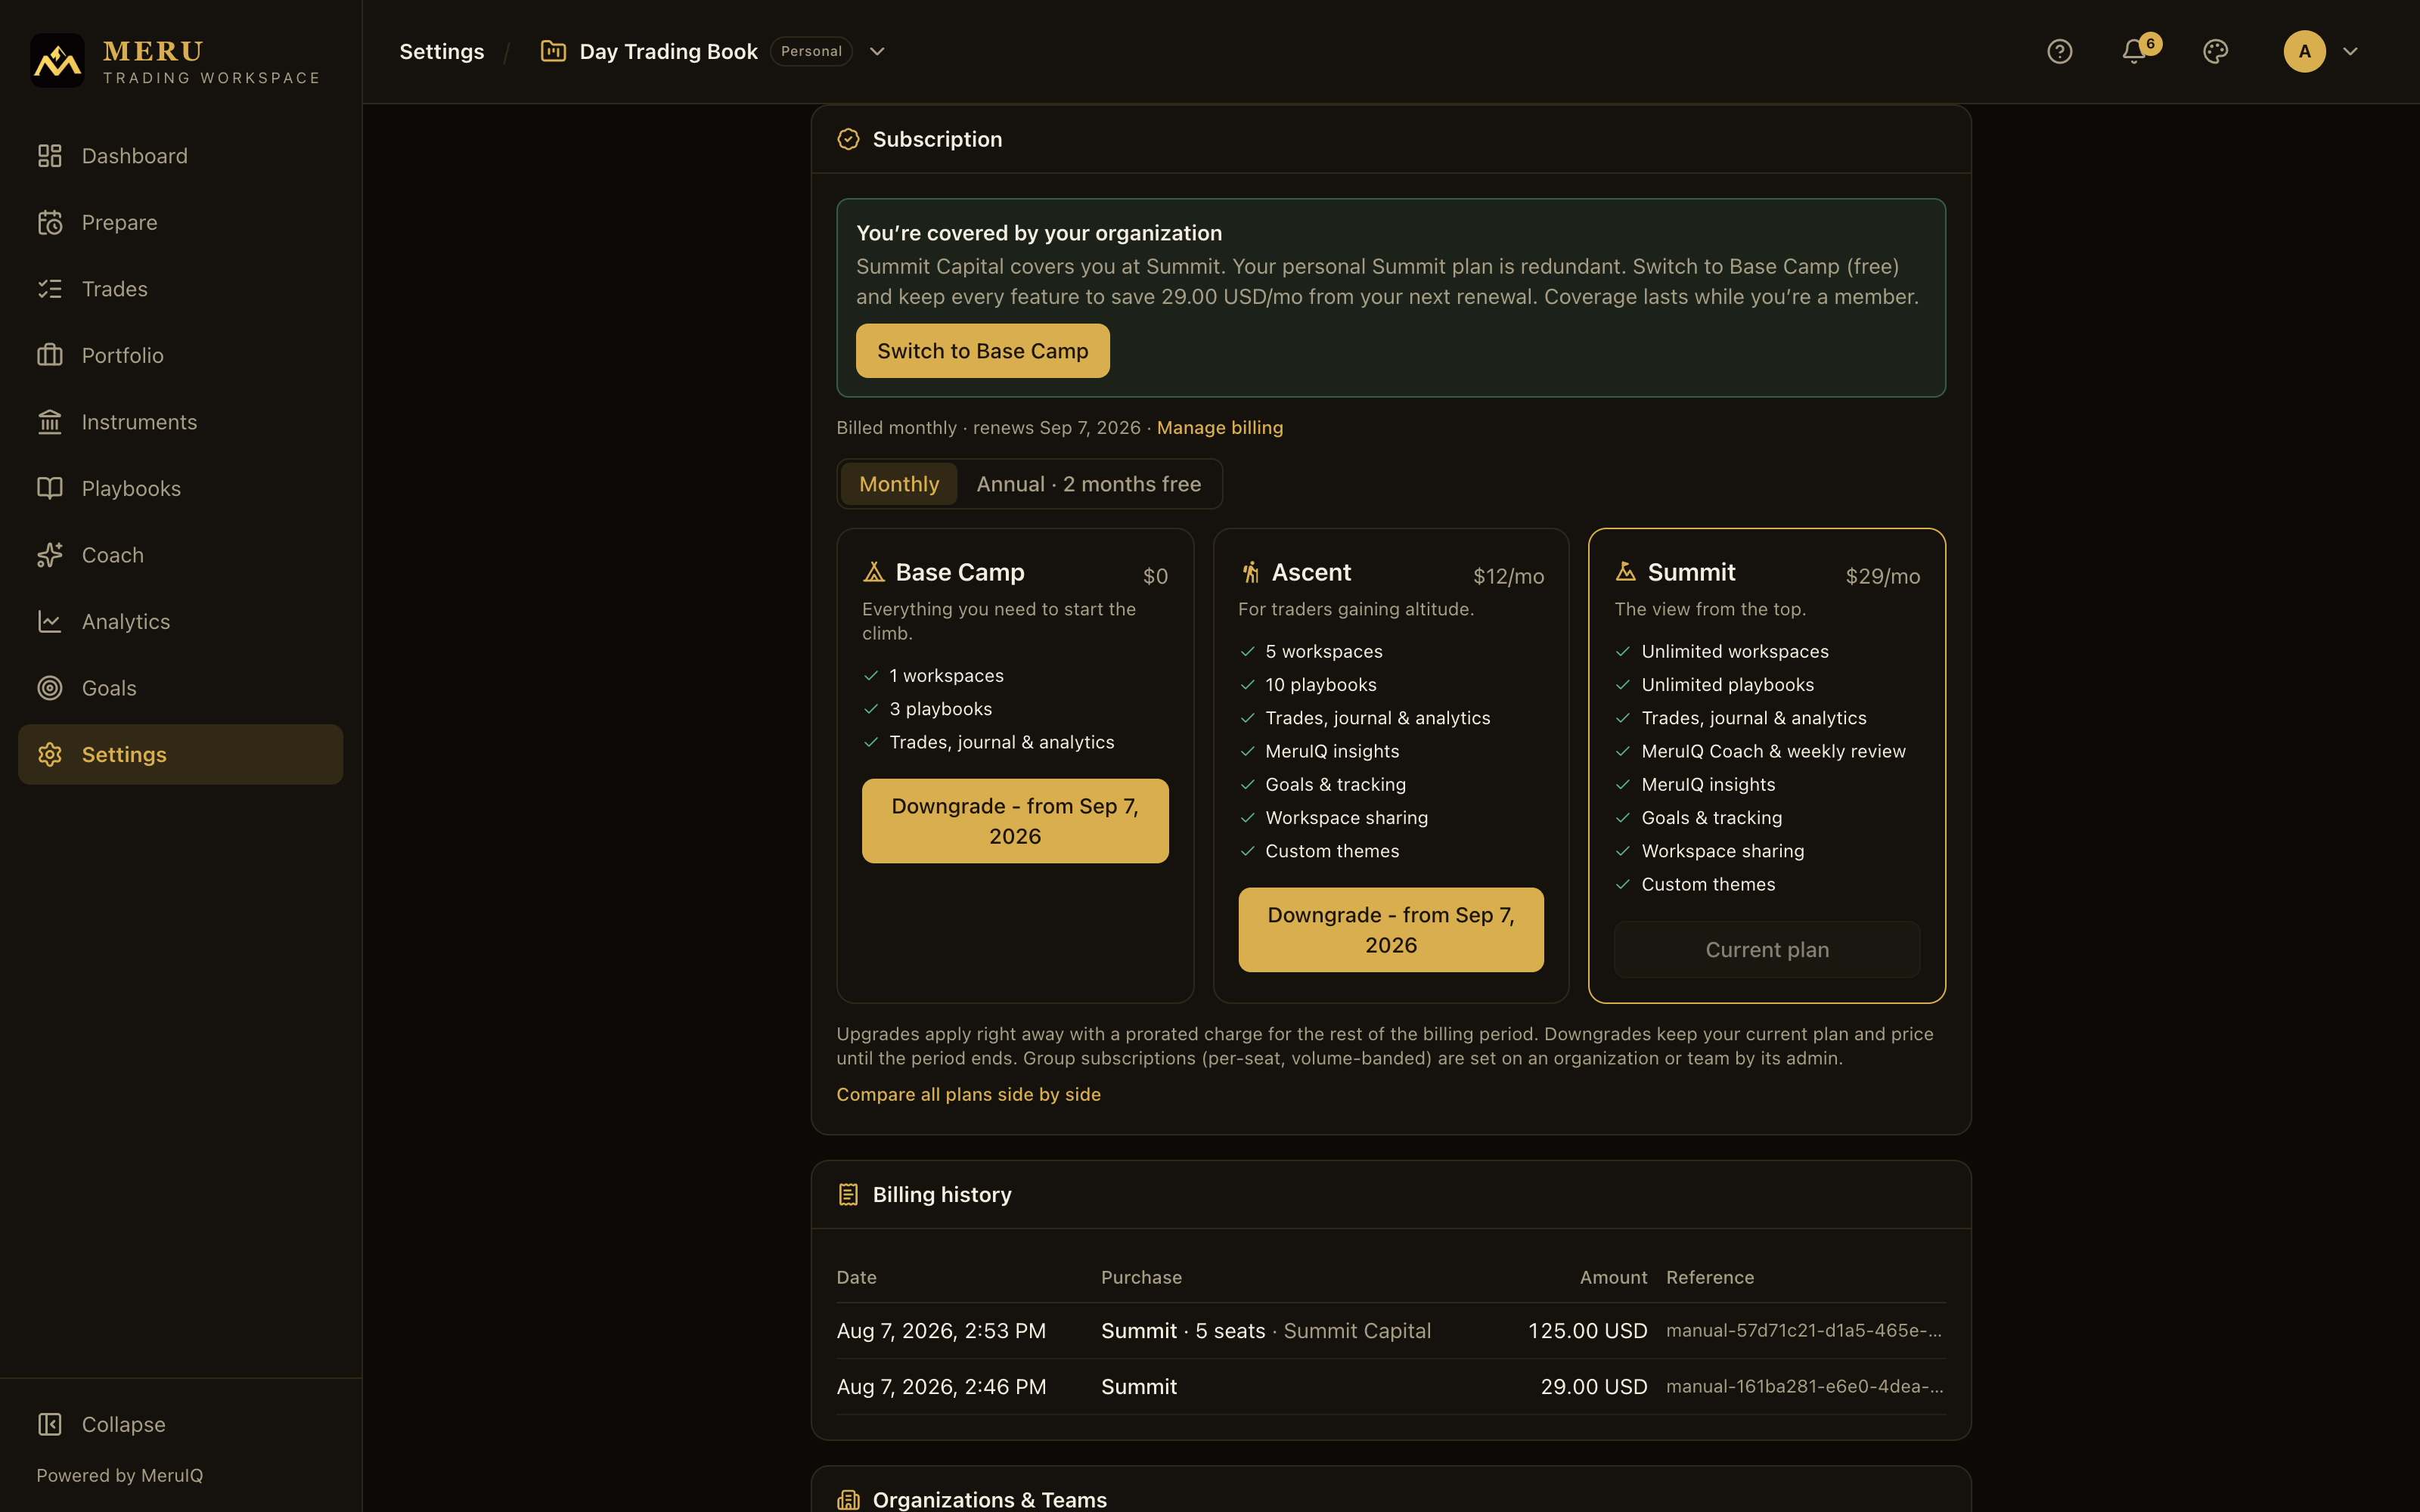The width and height of the screenshot is (2420, 1512).
Task: Click Aug 7, 2026, 2:53 PM date
Action: 941,1331
